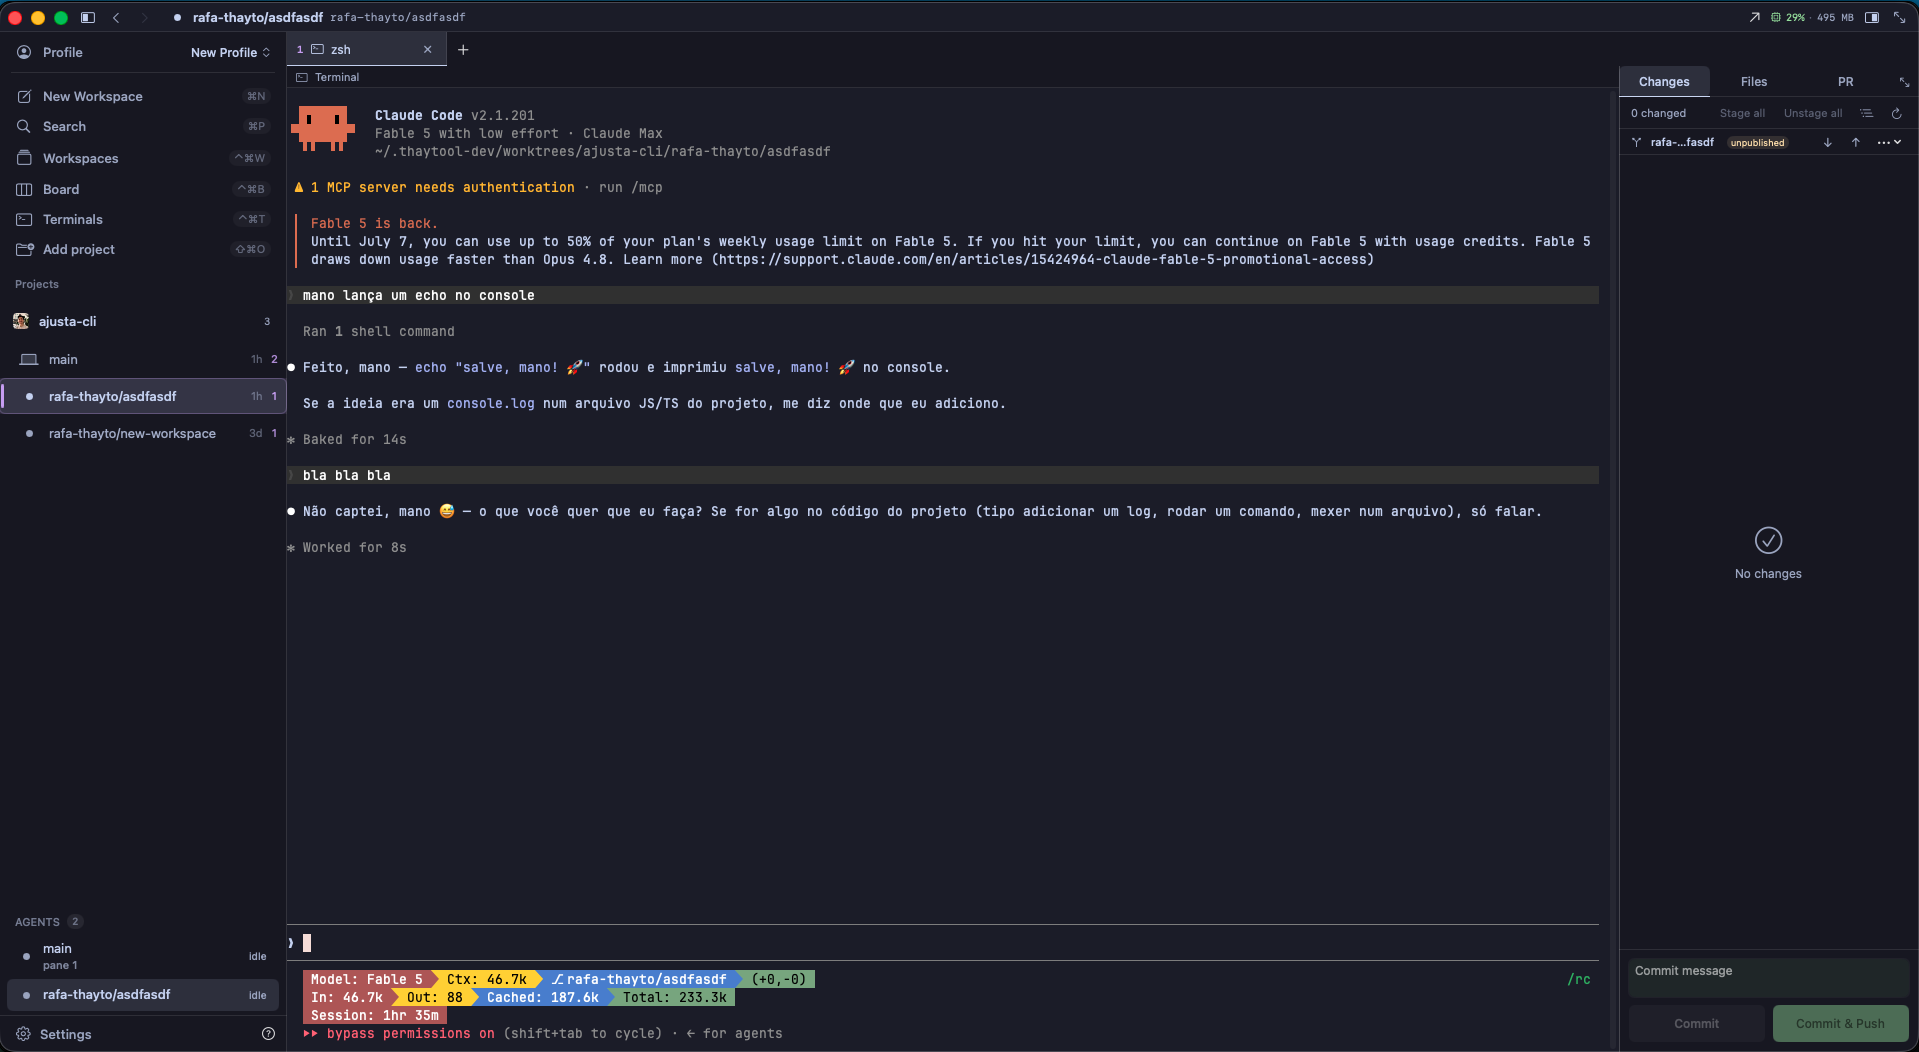The height and width of the screenshot is (1052, 1919).
Task: Toggle the right panel layout icon
Action: point(1872,17)
